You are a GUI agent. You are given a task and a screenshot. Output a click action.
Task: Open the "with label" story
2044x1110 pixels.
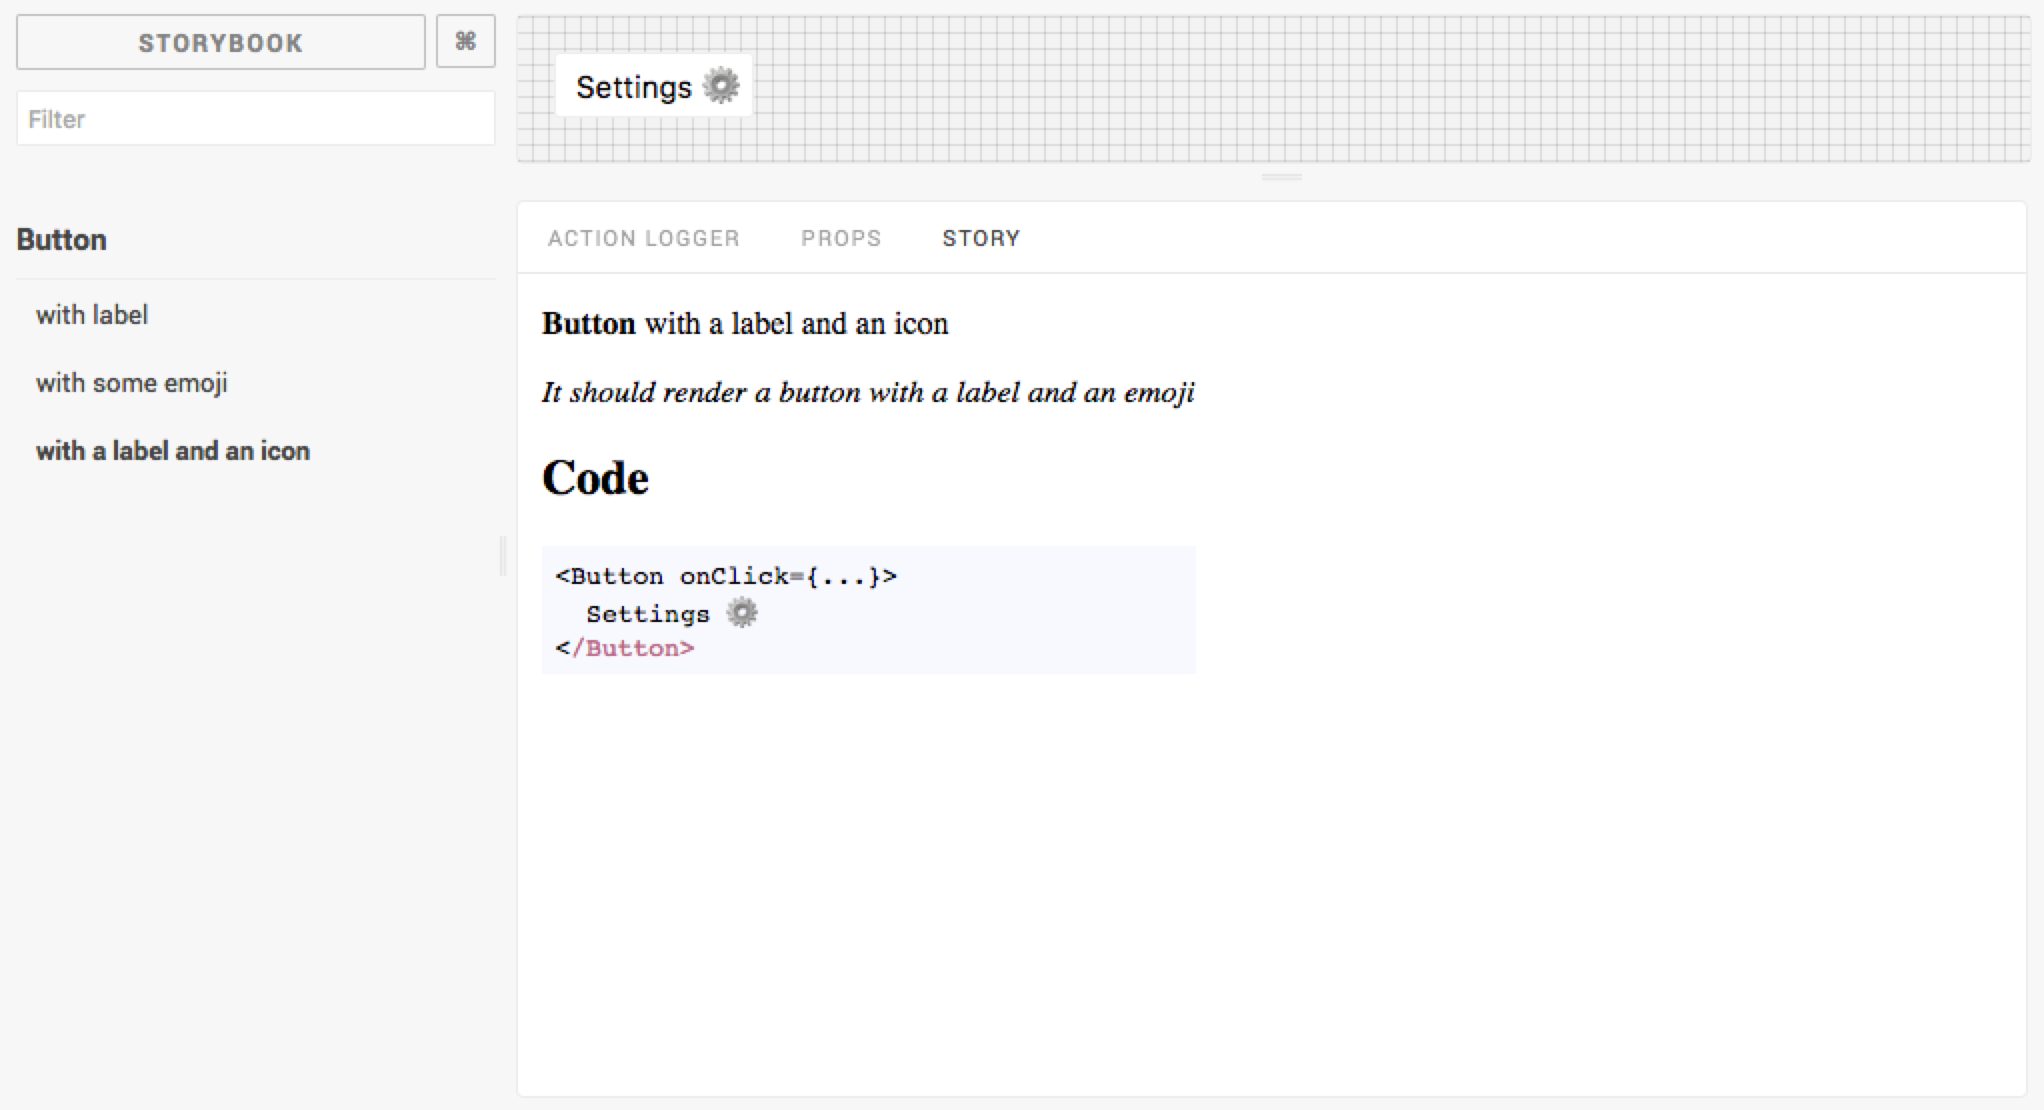point(92,315)
